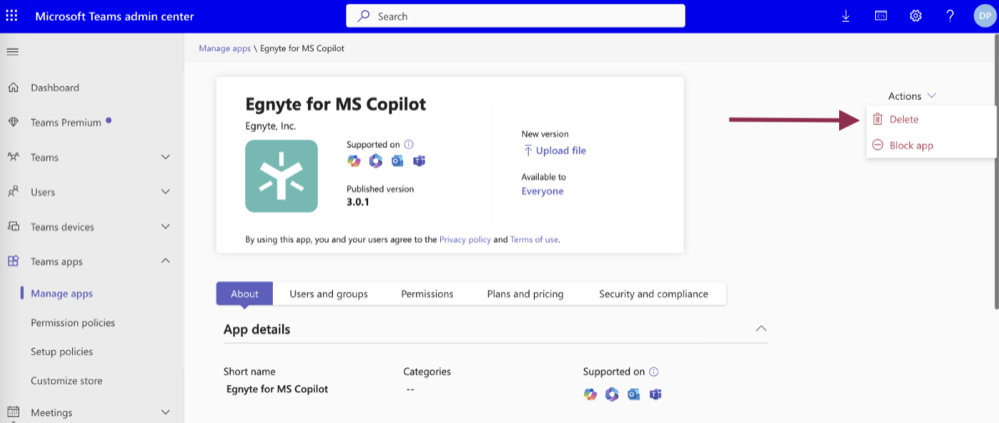Click the Outlook icon in App details
The image size is (999, 423).
633,394
